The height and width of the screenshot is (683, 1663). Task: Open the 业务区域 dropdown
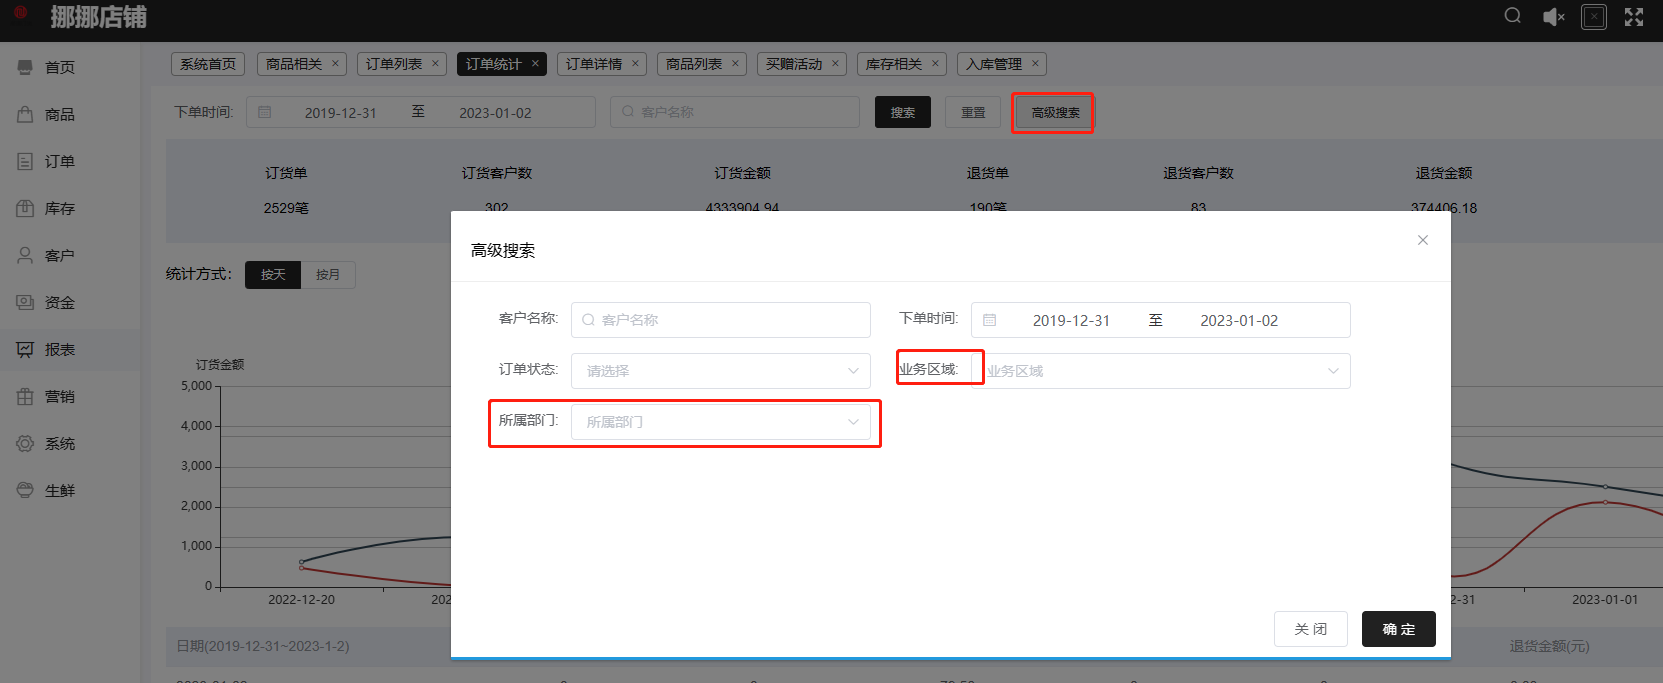coord(1160,371)
